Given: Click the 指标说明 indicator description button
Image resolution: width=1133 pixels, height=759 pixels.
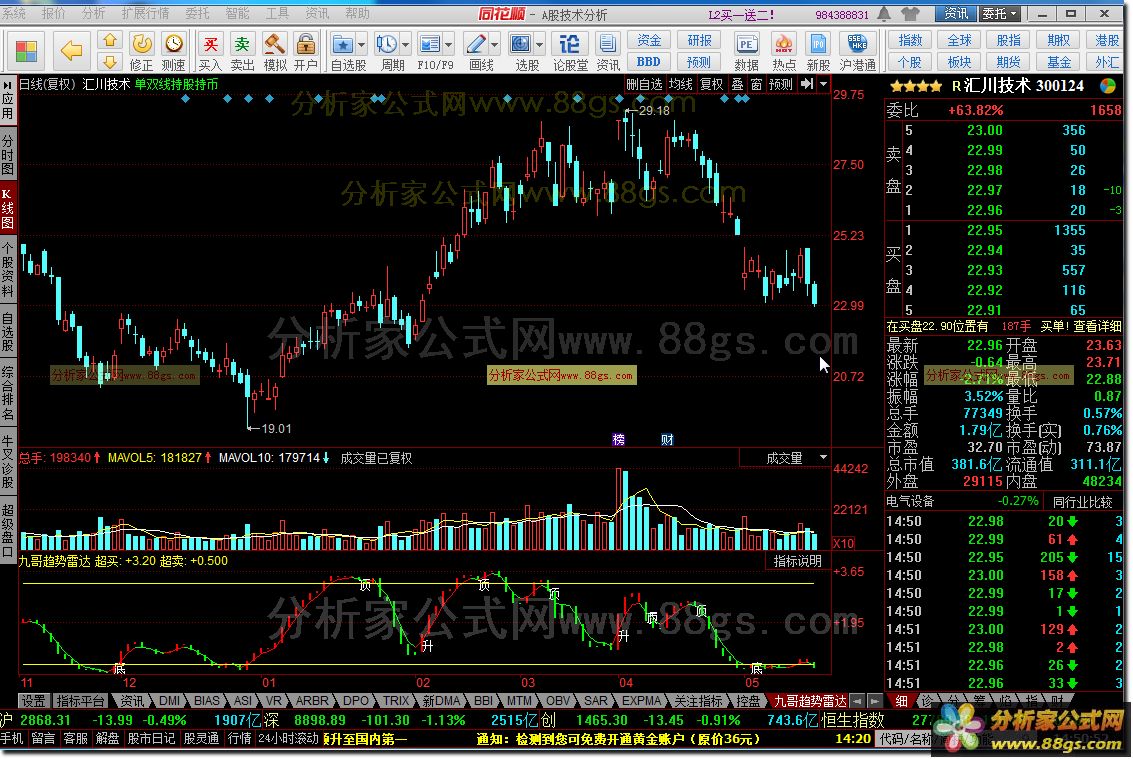Looking at the screenshot, I should click(798, 561).
